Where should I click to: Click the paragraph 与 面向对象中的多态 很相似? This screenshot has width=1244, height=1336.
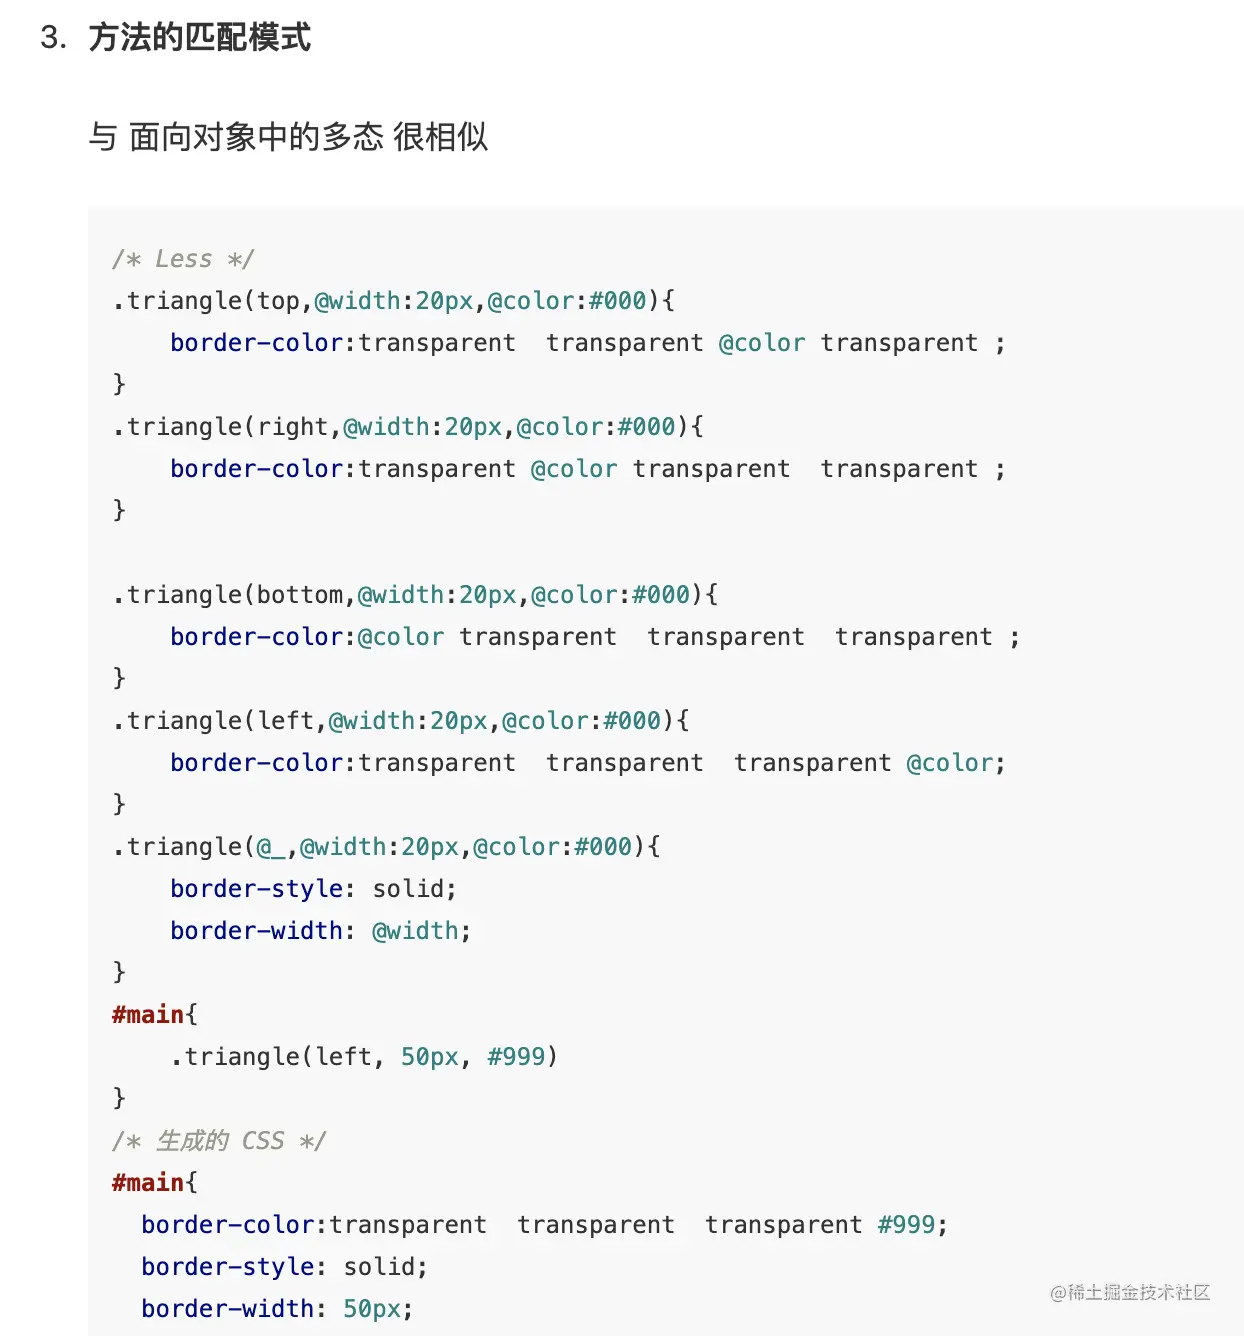pos(288,136)
